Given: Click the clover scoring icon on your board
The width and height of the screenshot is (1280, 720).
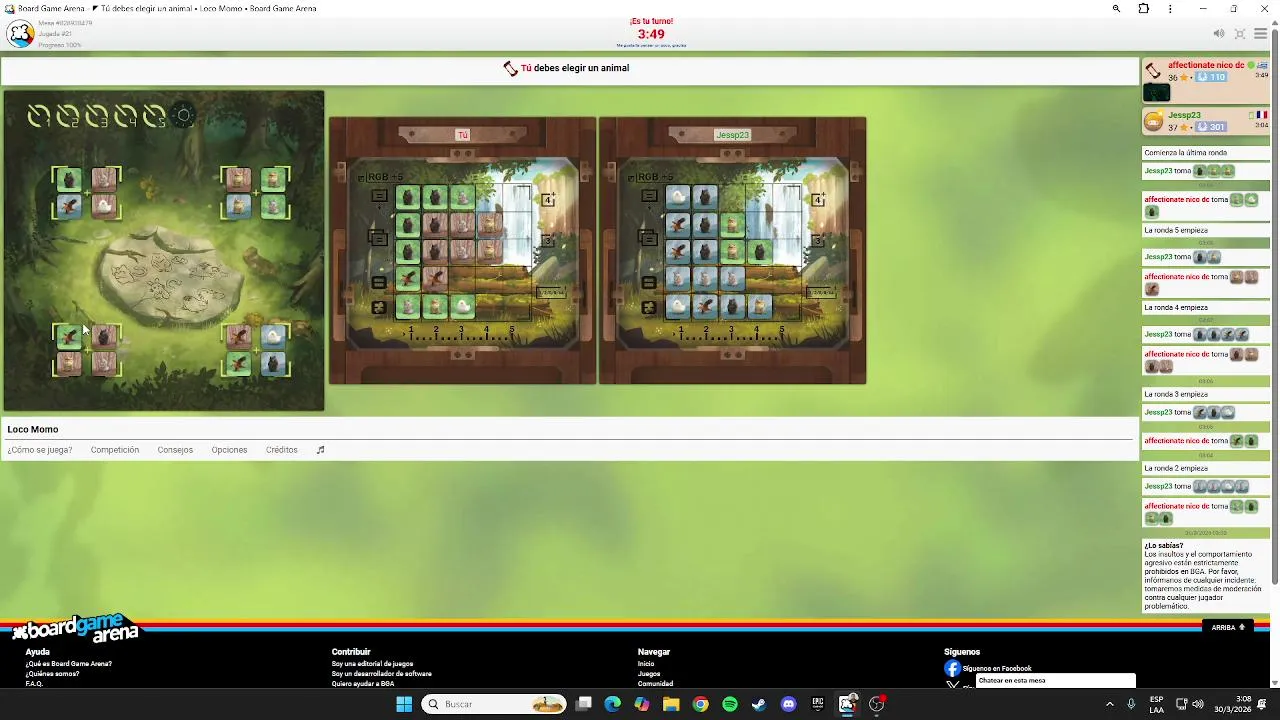Looking at the screenshot, I should [x=378, y=308].
